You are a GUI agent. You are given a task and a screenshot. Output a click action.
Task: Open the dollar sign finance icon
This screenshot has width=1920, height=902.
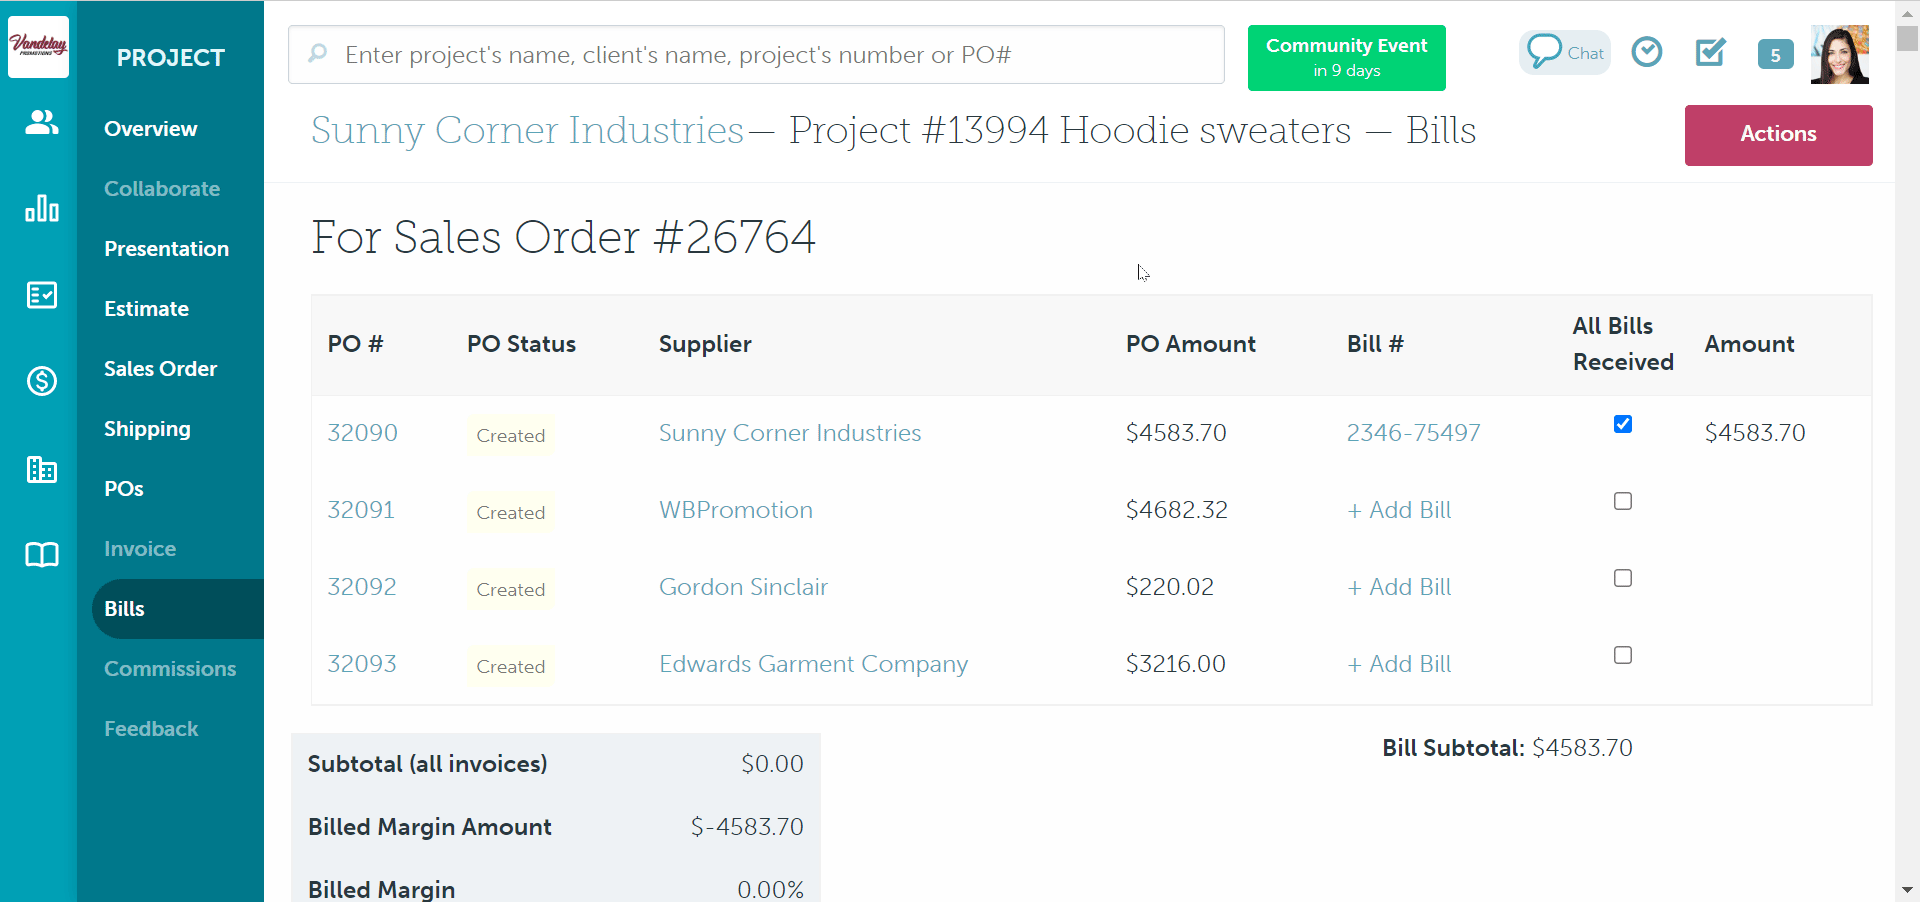[41, 381]
